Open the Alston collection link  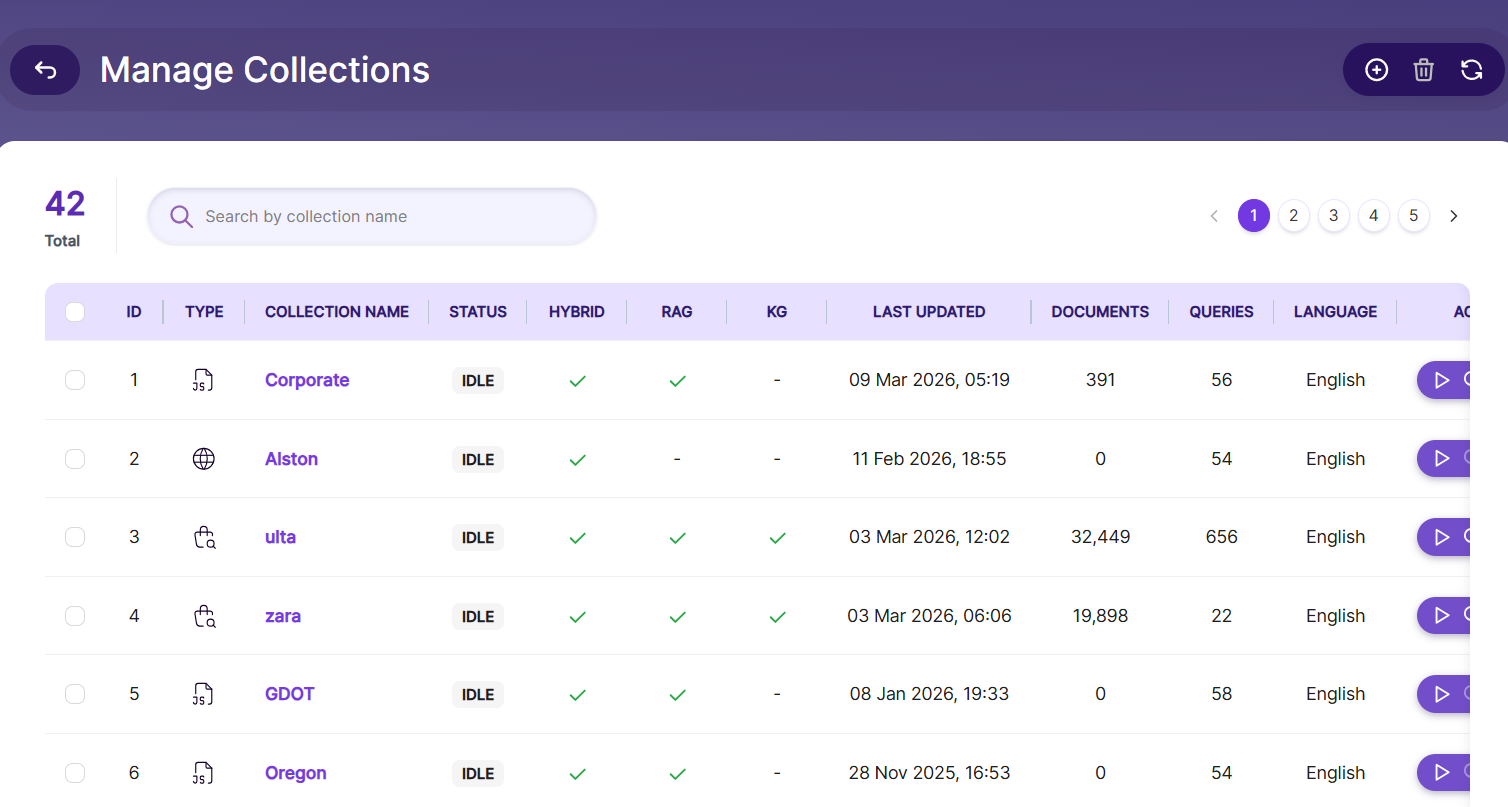pyautogui.click(x=291, y=458)
